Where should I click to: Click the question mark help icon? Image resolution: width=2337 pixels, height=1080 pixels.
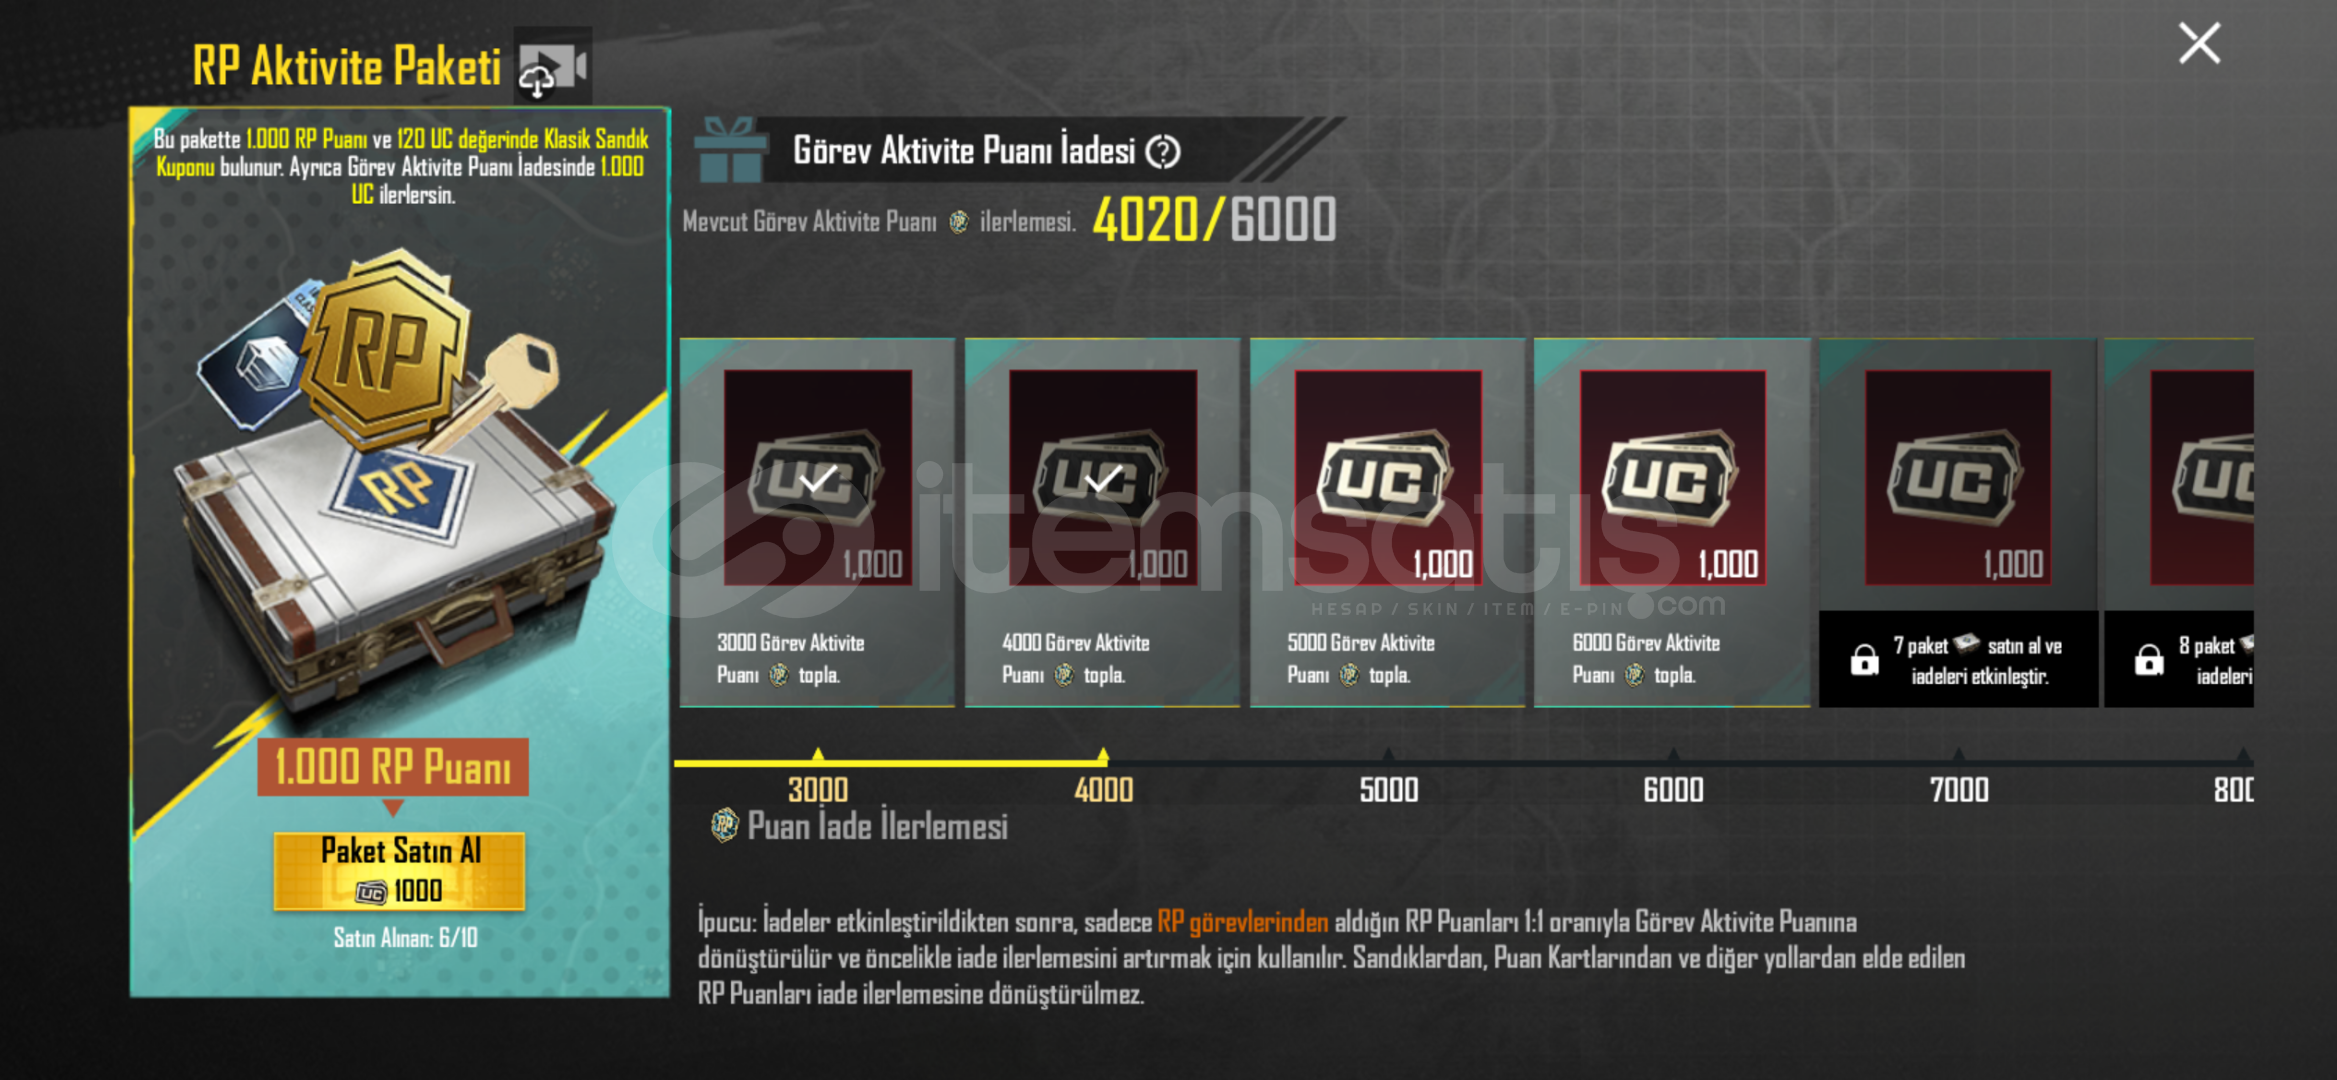[1163, 152]
